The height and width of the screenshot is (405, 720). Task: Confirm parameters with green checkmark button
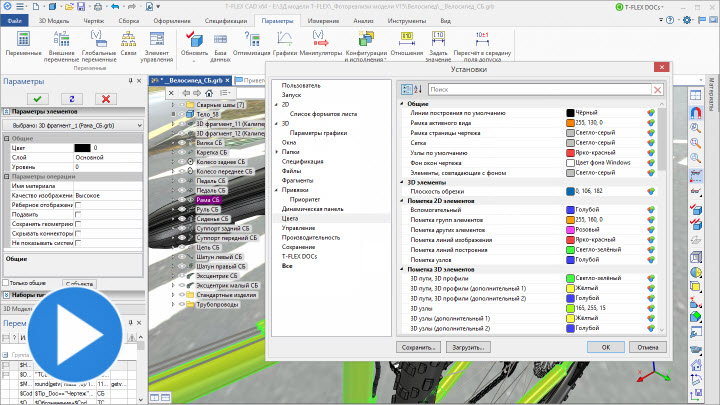tap(38, 99)
